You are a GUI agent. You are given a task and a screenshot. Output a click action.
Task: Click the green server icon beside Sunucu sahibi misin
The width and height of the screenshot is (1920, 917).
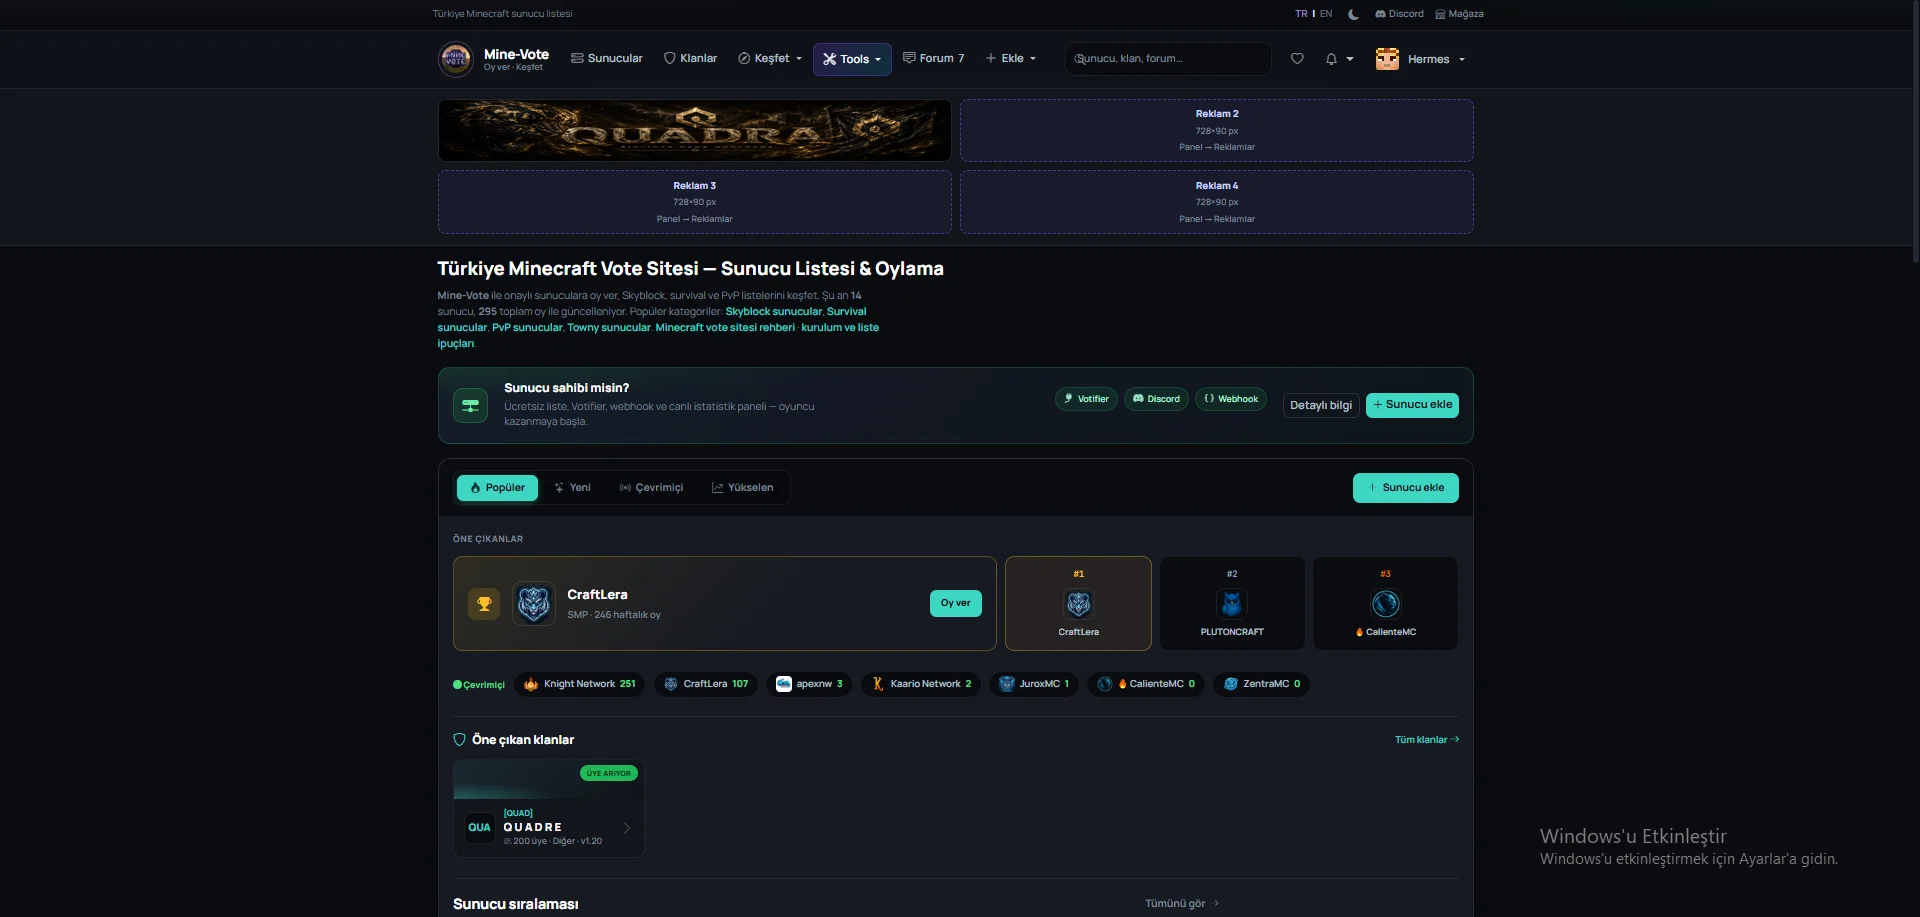471,405
